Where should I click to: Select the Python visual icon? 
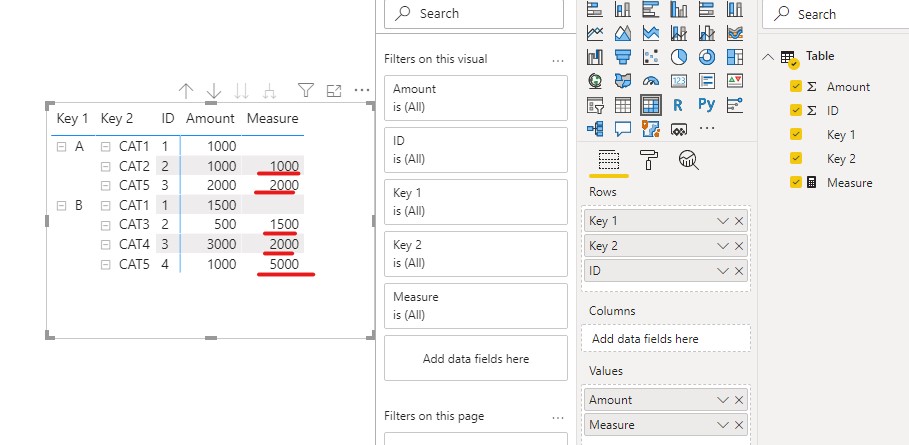[x=707, y=105]
